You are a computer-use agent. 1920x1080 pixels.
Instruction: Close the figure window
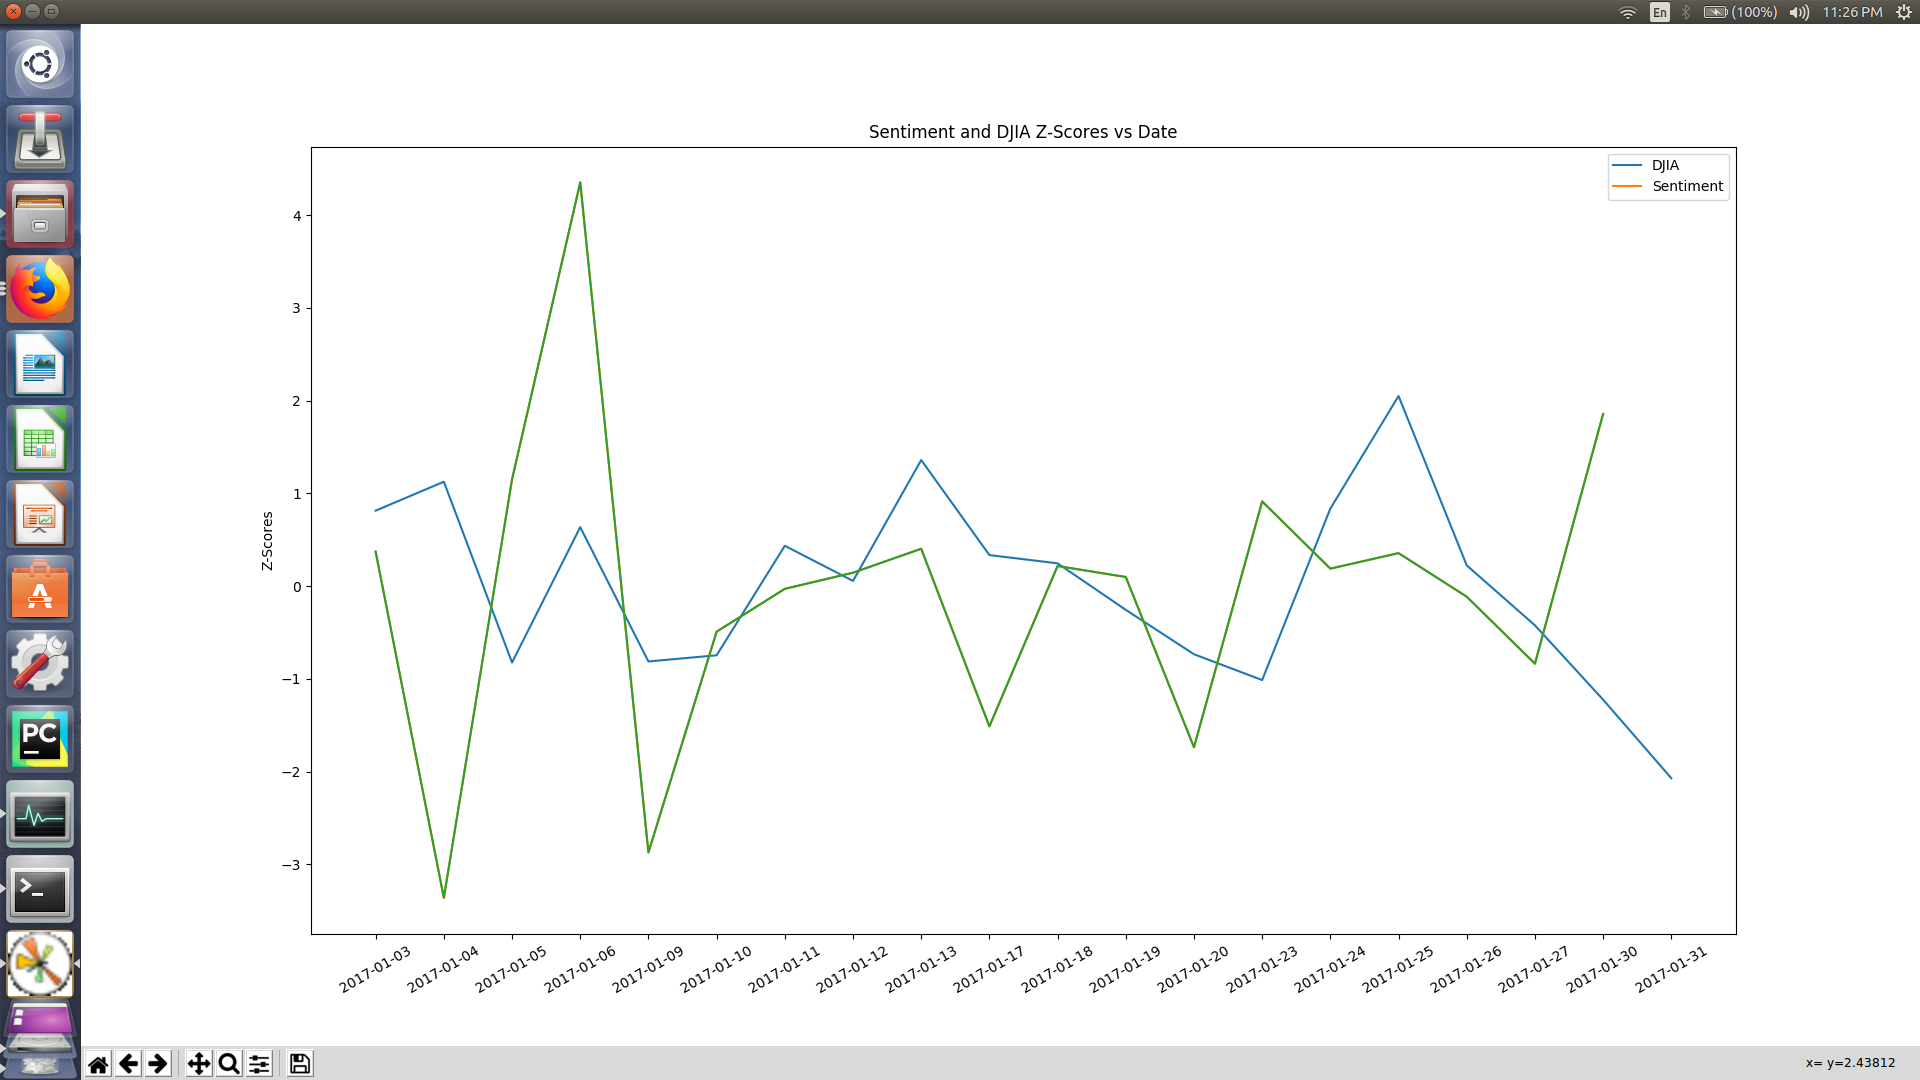(13, 12)
